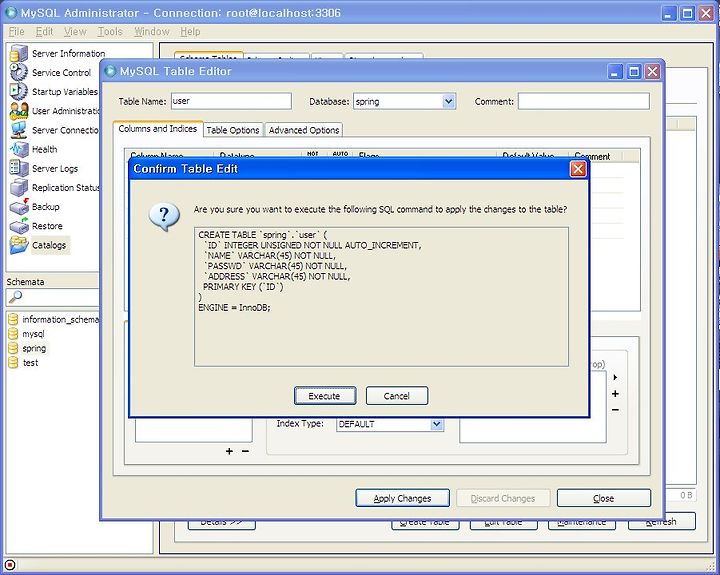Open the File menu
This screenshot has width=720, height=575.
17,32
